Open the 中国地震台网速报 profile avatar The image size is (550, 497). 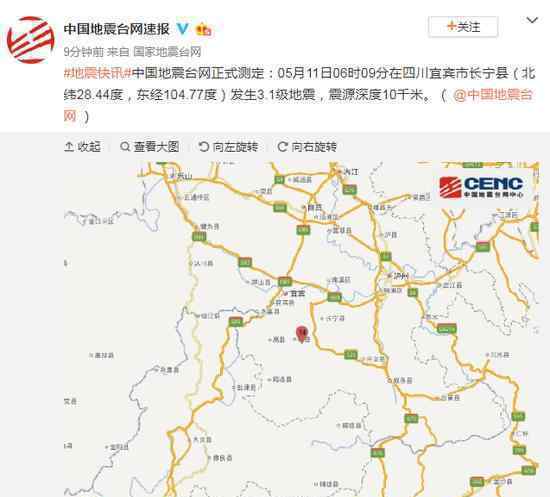pyautogui.click(x=31, y=40)
